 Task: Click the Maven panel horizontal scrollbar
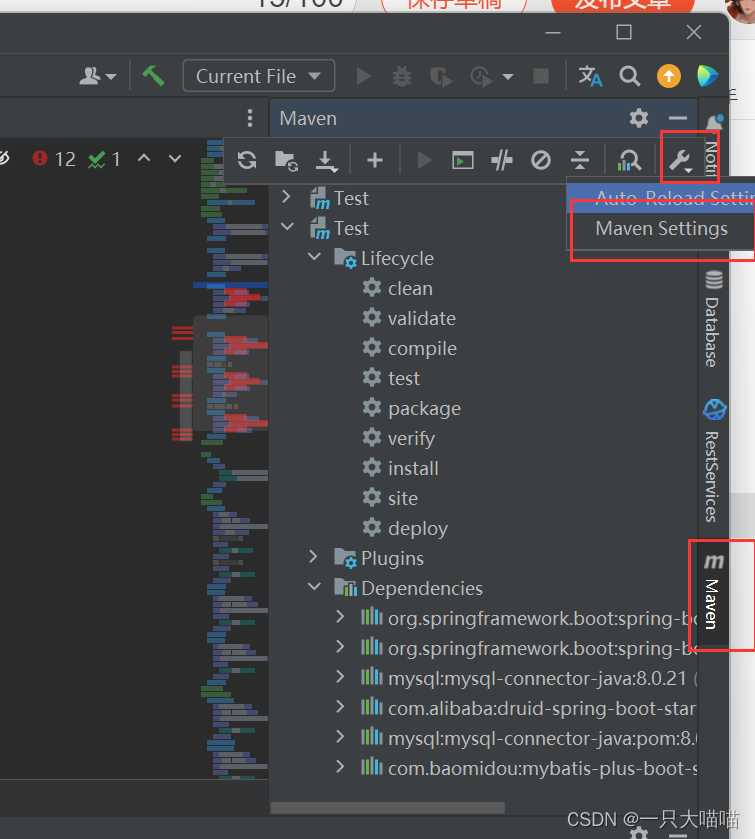point(387,807)
